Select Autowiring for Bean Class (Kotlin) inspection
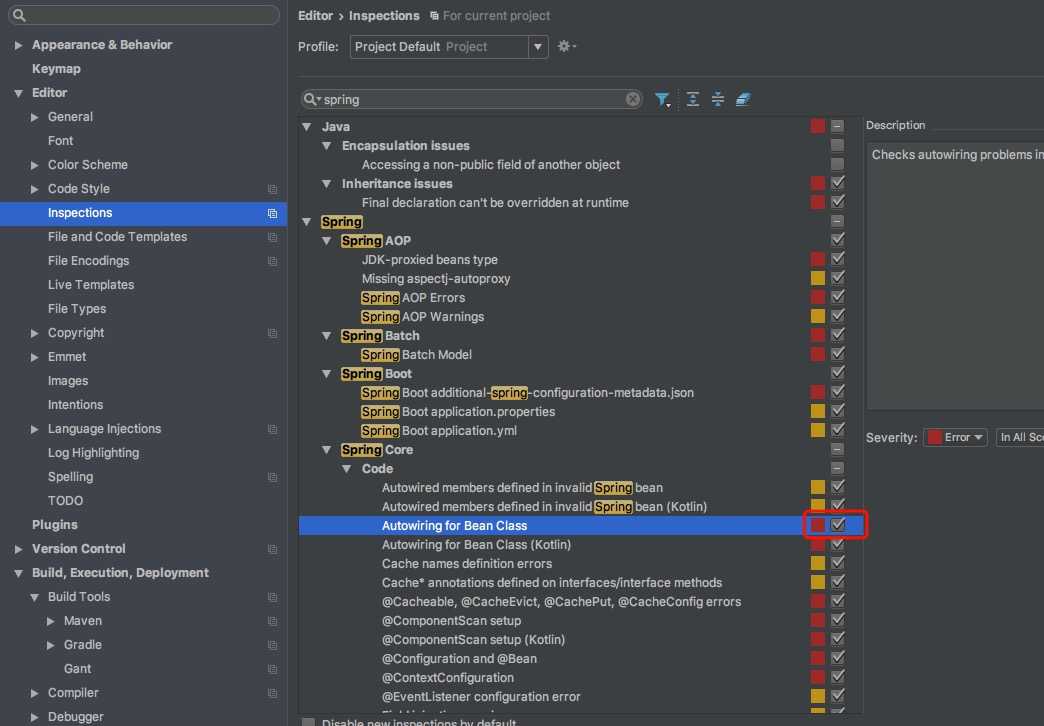Screen dimensions: 1044x726 click(x=476, y=545)
